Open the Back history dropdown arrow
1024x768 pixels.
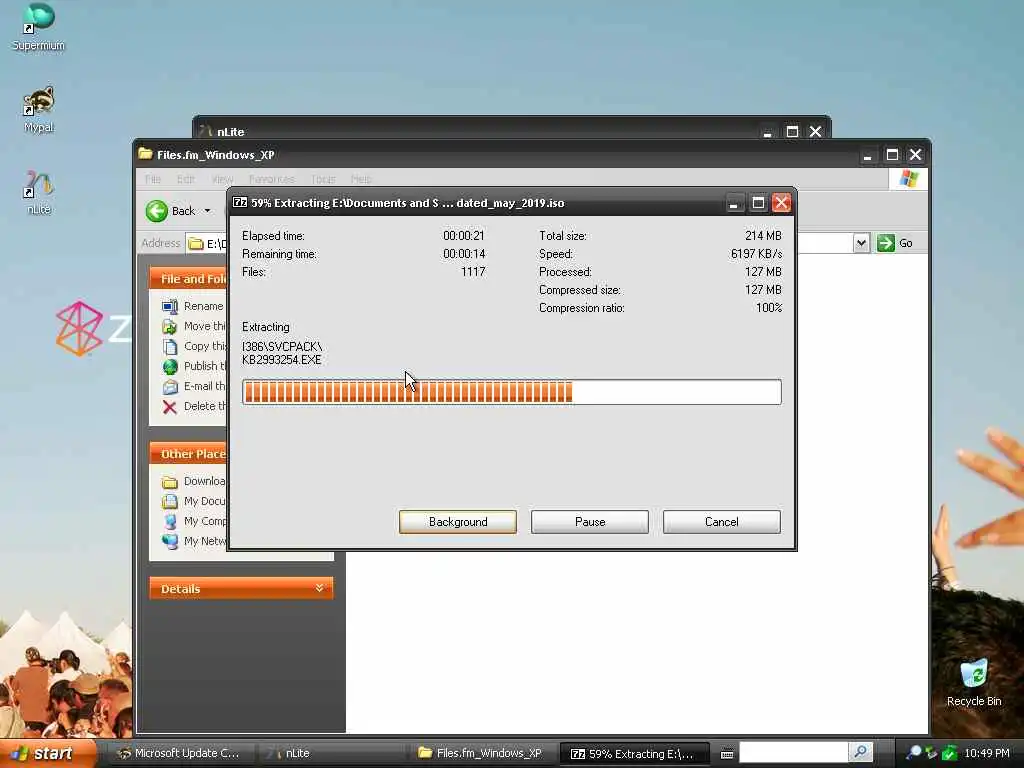click(208, 211)
